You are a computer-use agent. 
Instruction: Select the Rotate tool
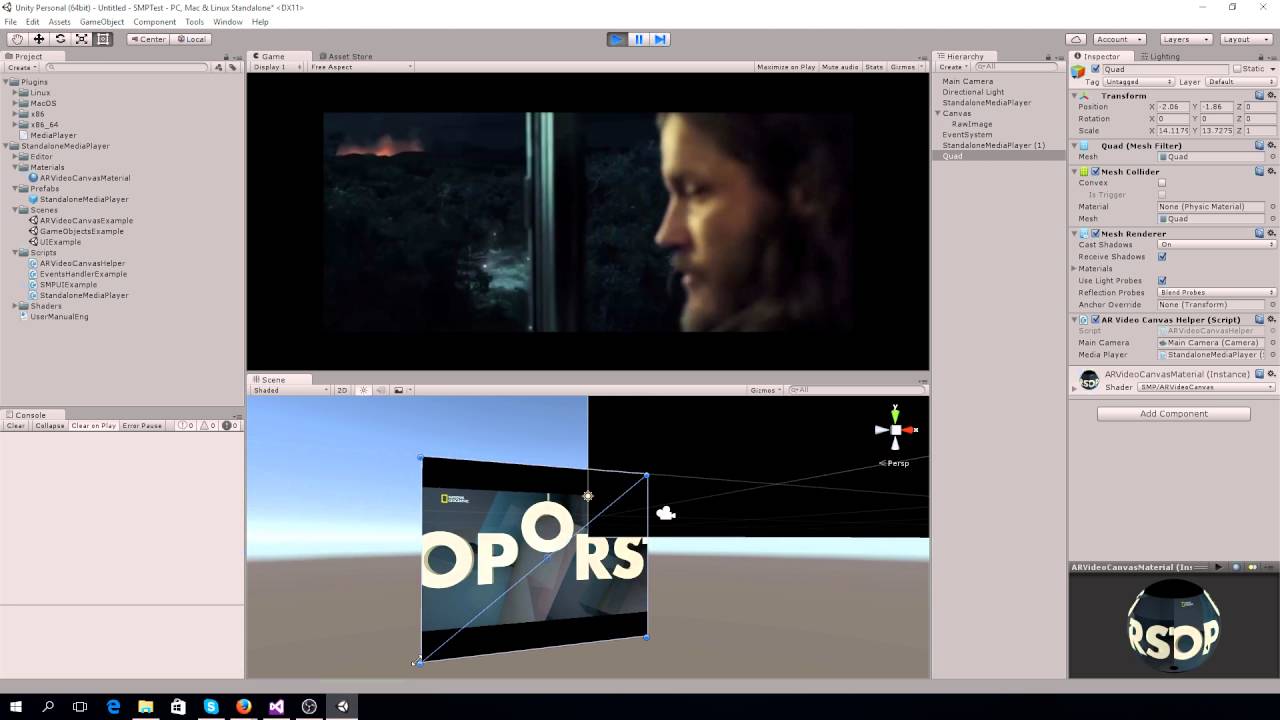(x=60, y=39)
